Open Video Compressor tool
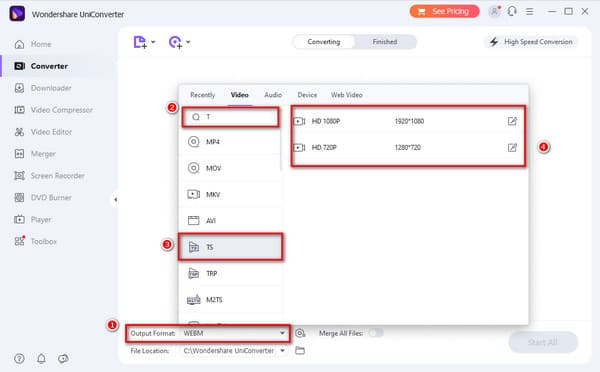600x372 pixels. pyautogui.click(x=53, y=110)
